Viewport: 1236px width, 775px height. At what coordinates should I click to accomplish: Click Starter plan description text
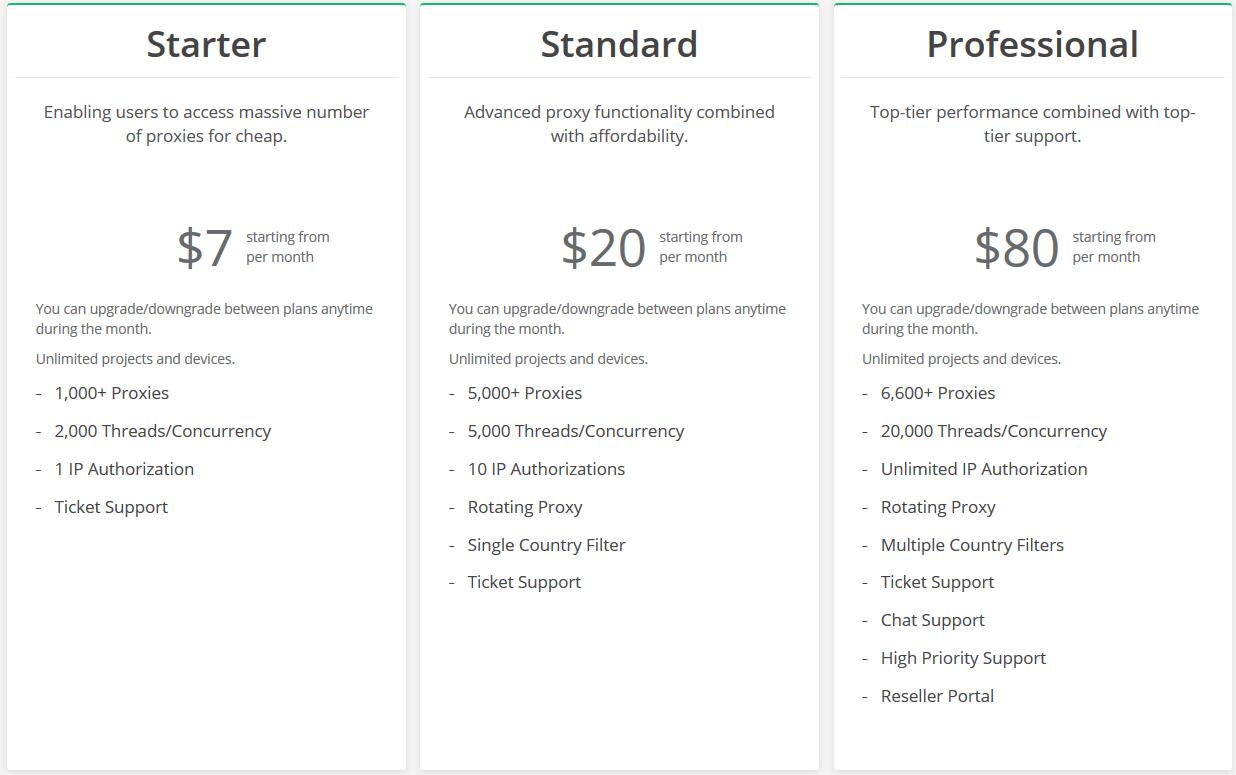pyautogui.click(x=206, y=124)
